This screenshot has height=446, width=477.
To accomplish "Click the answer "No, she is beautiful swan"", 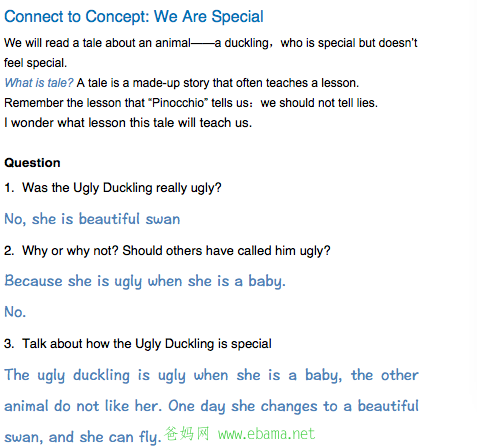I will click(x=92, y=219).
